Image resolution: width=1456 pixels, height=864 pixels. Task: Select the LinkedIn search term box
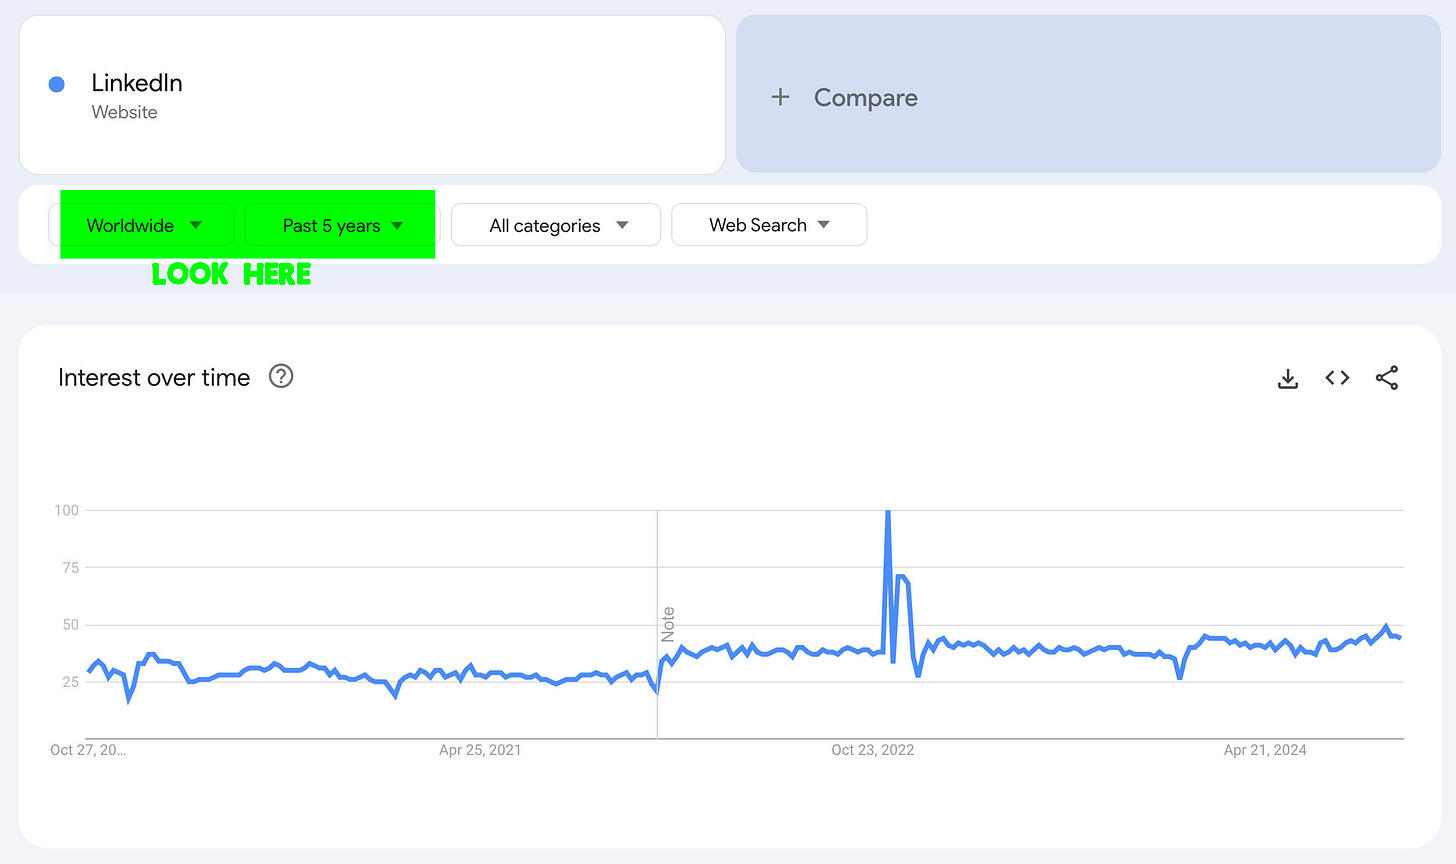pos(372,95)
